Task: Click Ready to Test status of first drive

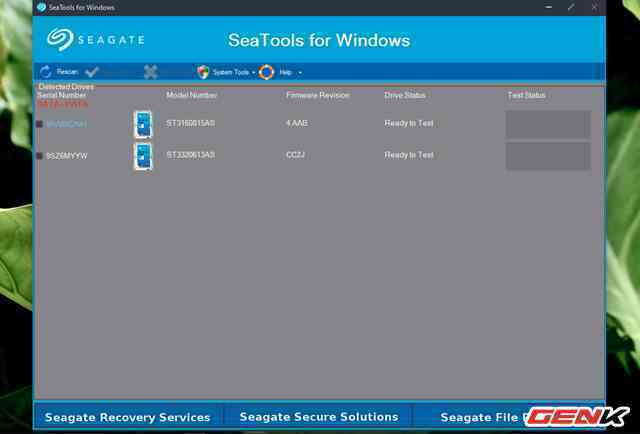Action: [x=409, y=123]
